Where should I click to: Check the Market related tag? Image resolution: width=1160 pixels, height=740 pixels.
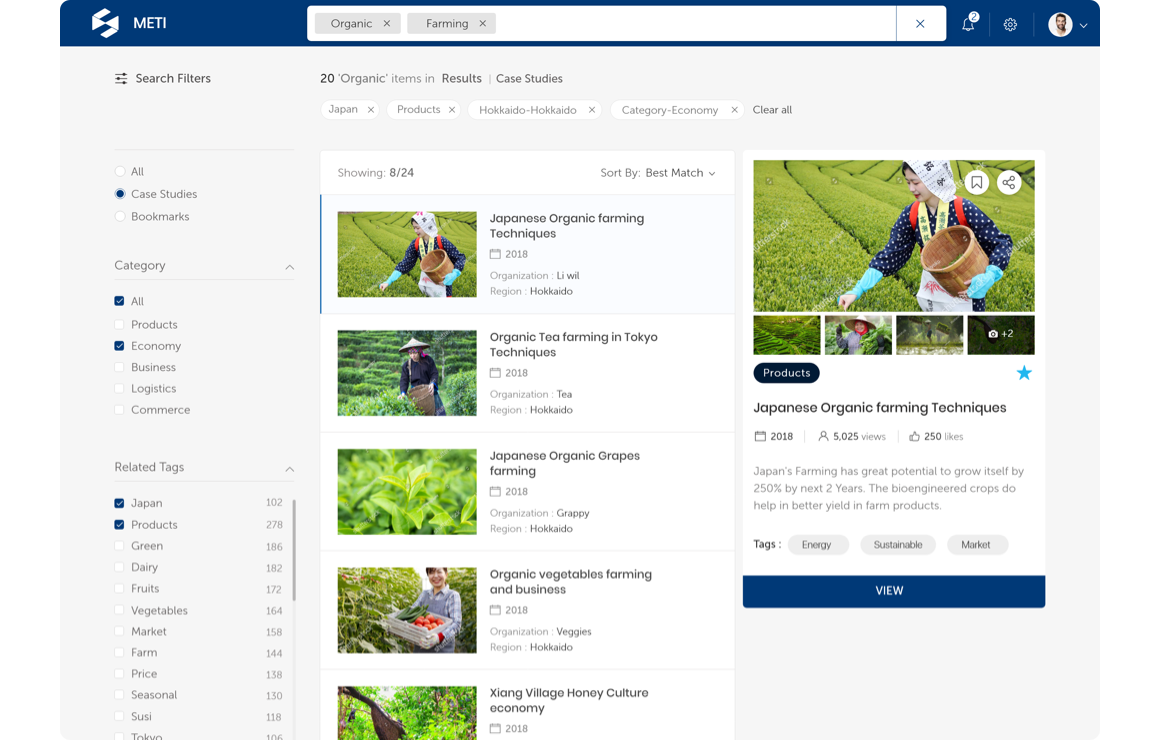tap(119, 631)
